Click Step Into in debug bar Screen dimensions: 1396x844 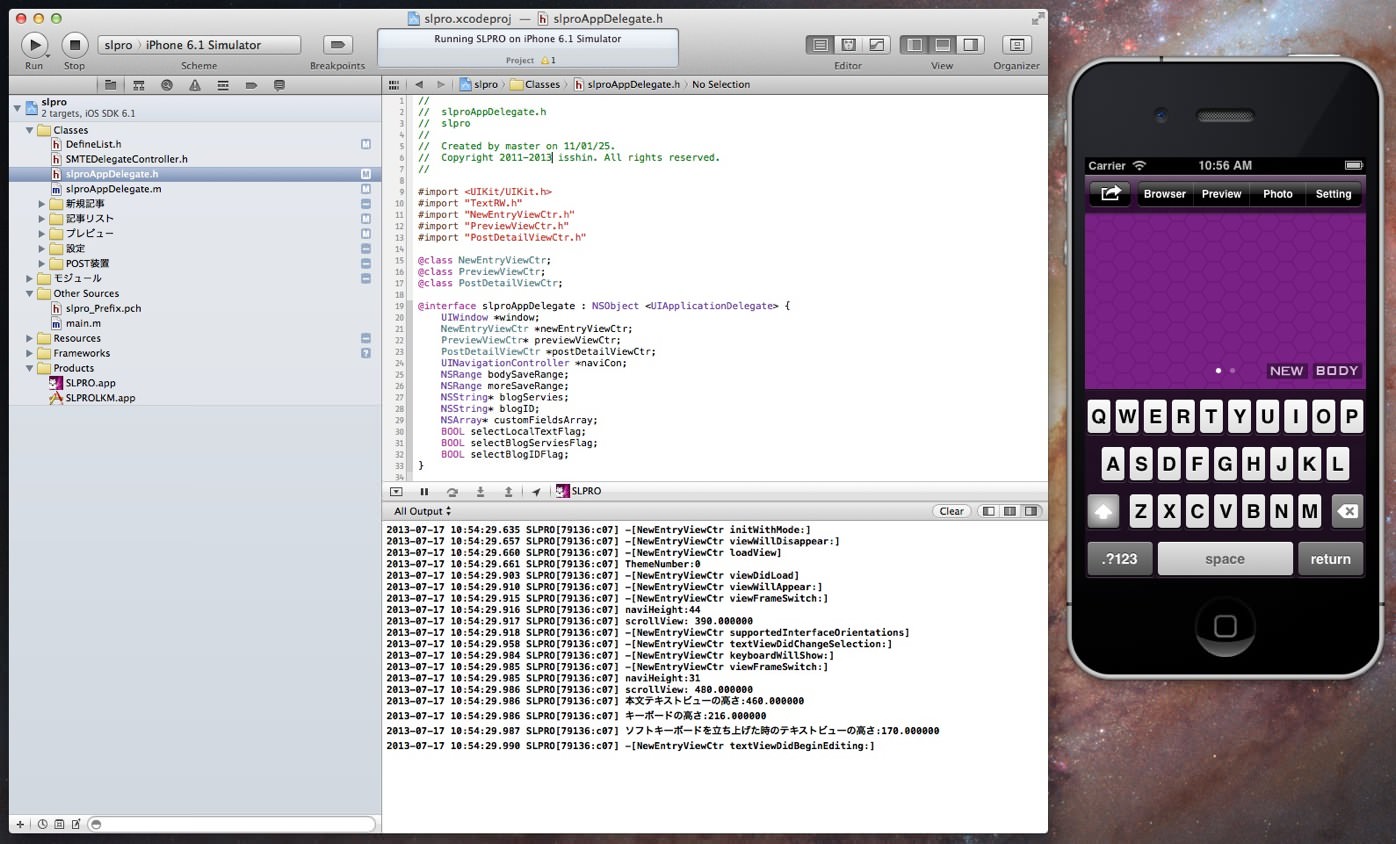point(480,492)
